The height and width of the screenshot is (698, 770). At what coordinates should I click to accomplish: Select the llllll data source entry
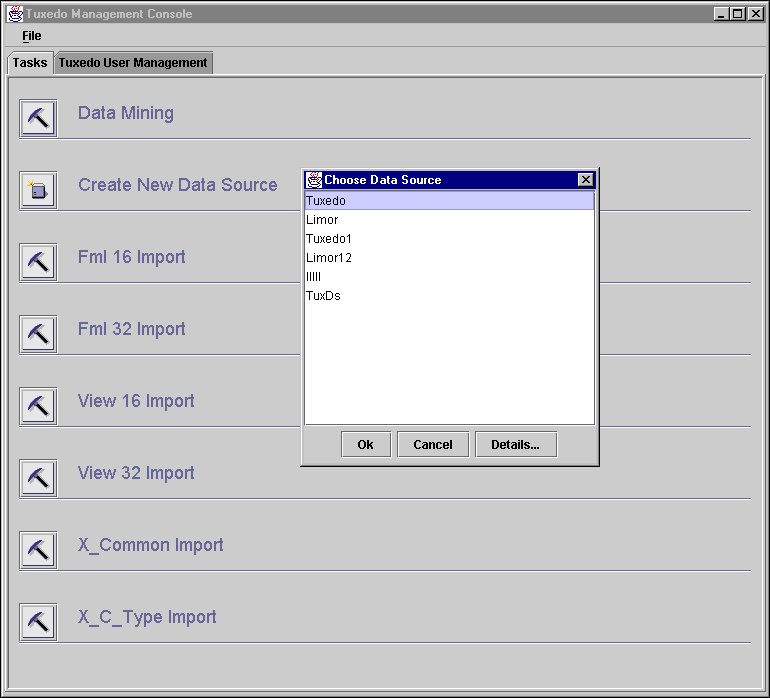point(449,277)
